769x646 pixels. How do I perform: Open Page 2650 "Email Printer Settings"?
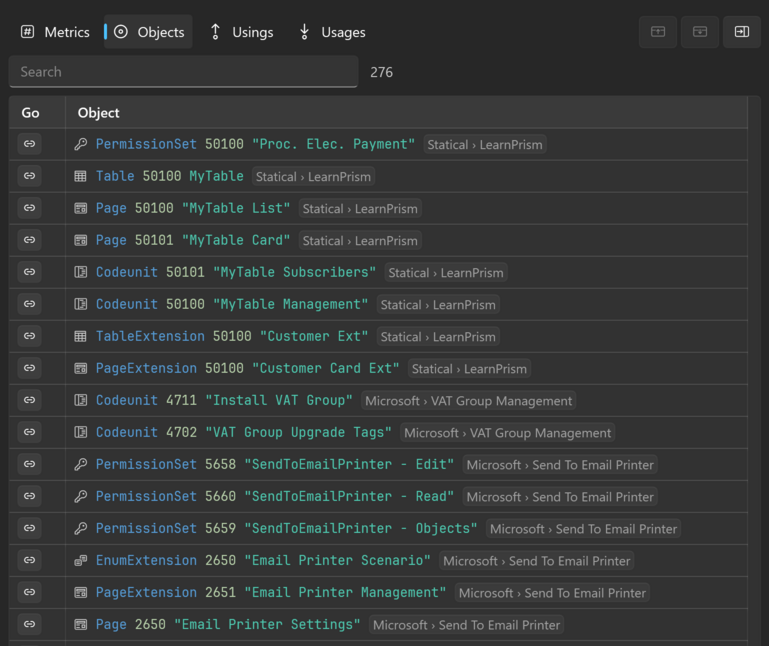(x=228, y=624)
